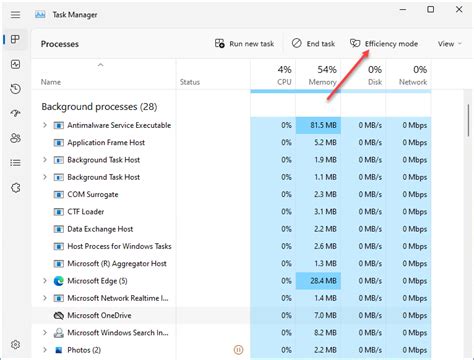The width and height of the screenshot is (474, 360).
Task: Select the Data Exchange Host row
Action: tap(231, 229)
